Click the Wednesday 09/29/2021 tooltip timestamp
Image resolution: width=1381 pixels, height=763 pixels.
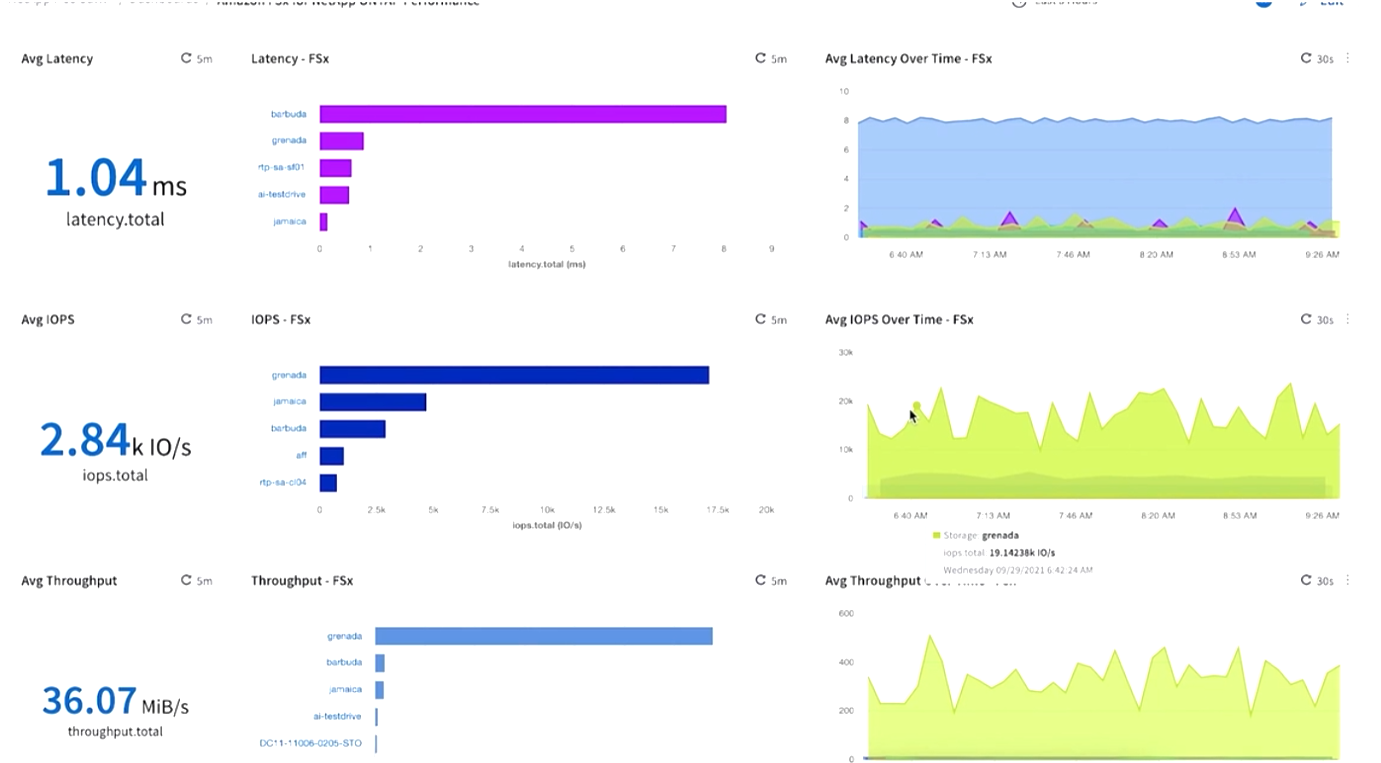tap(1018, 570)
